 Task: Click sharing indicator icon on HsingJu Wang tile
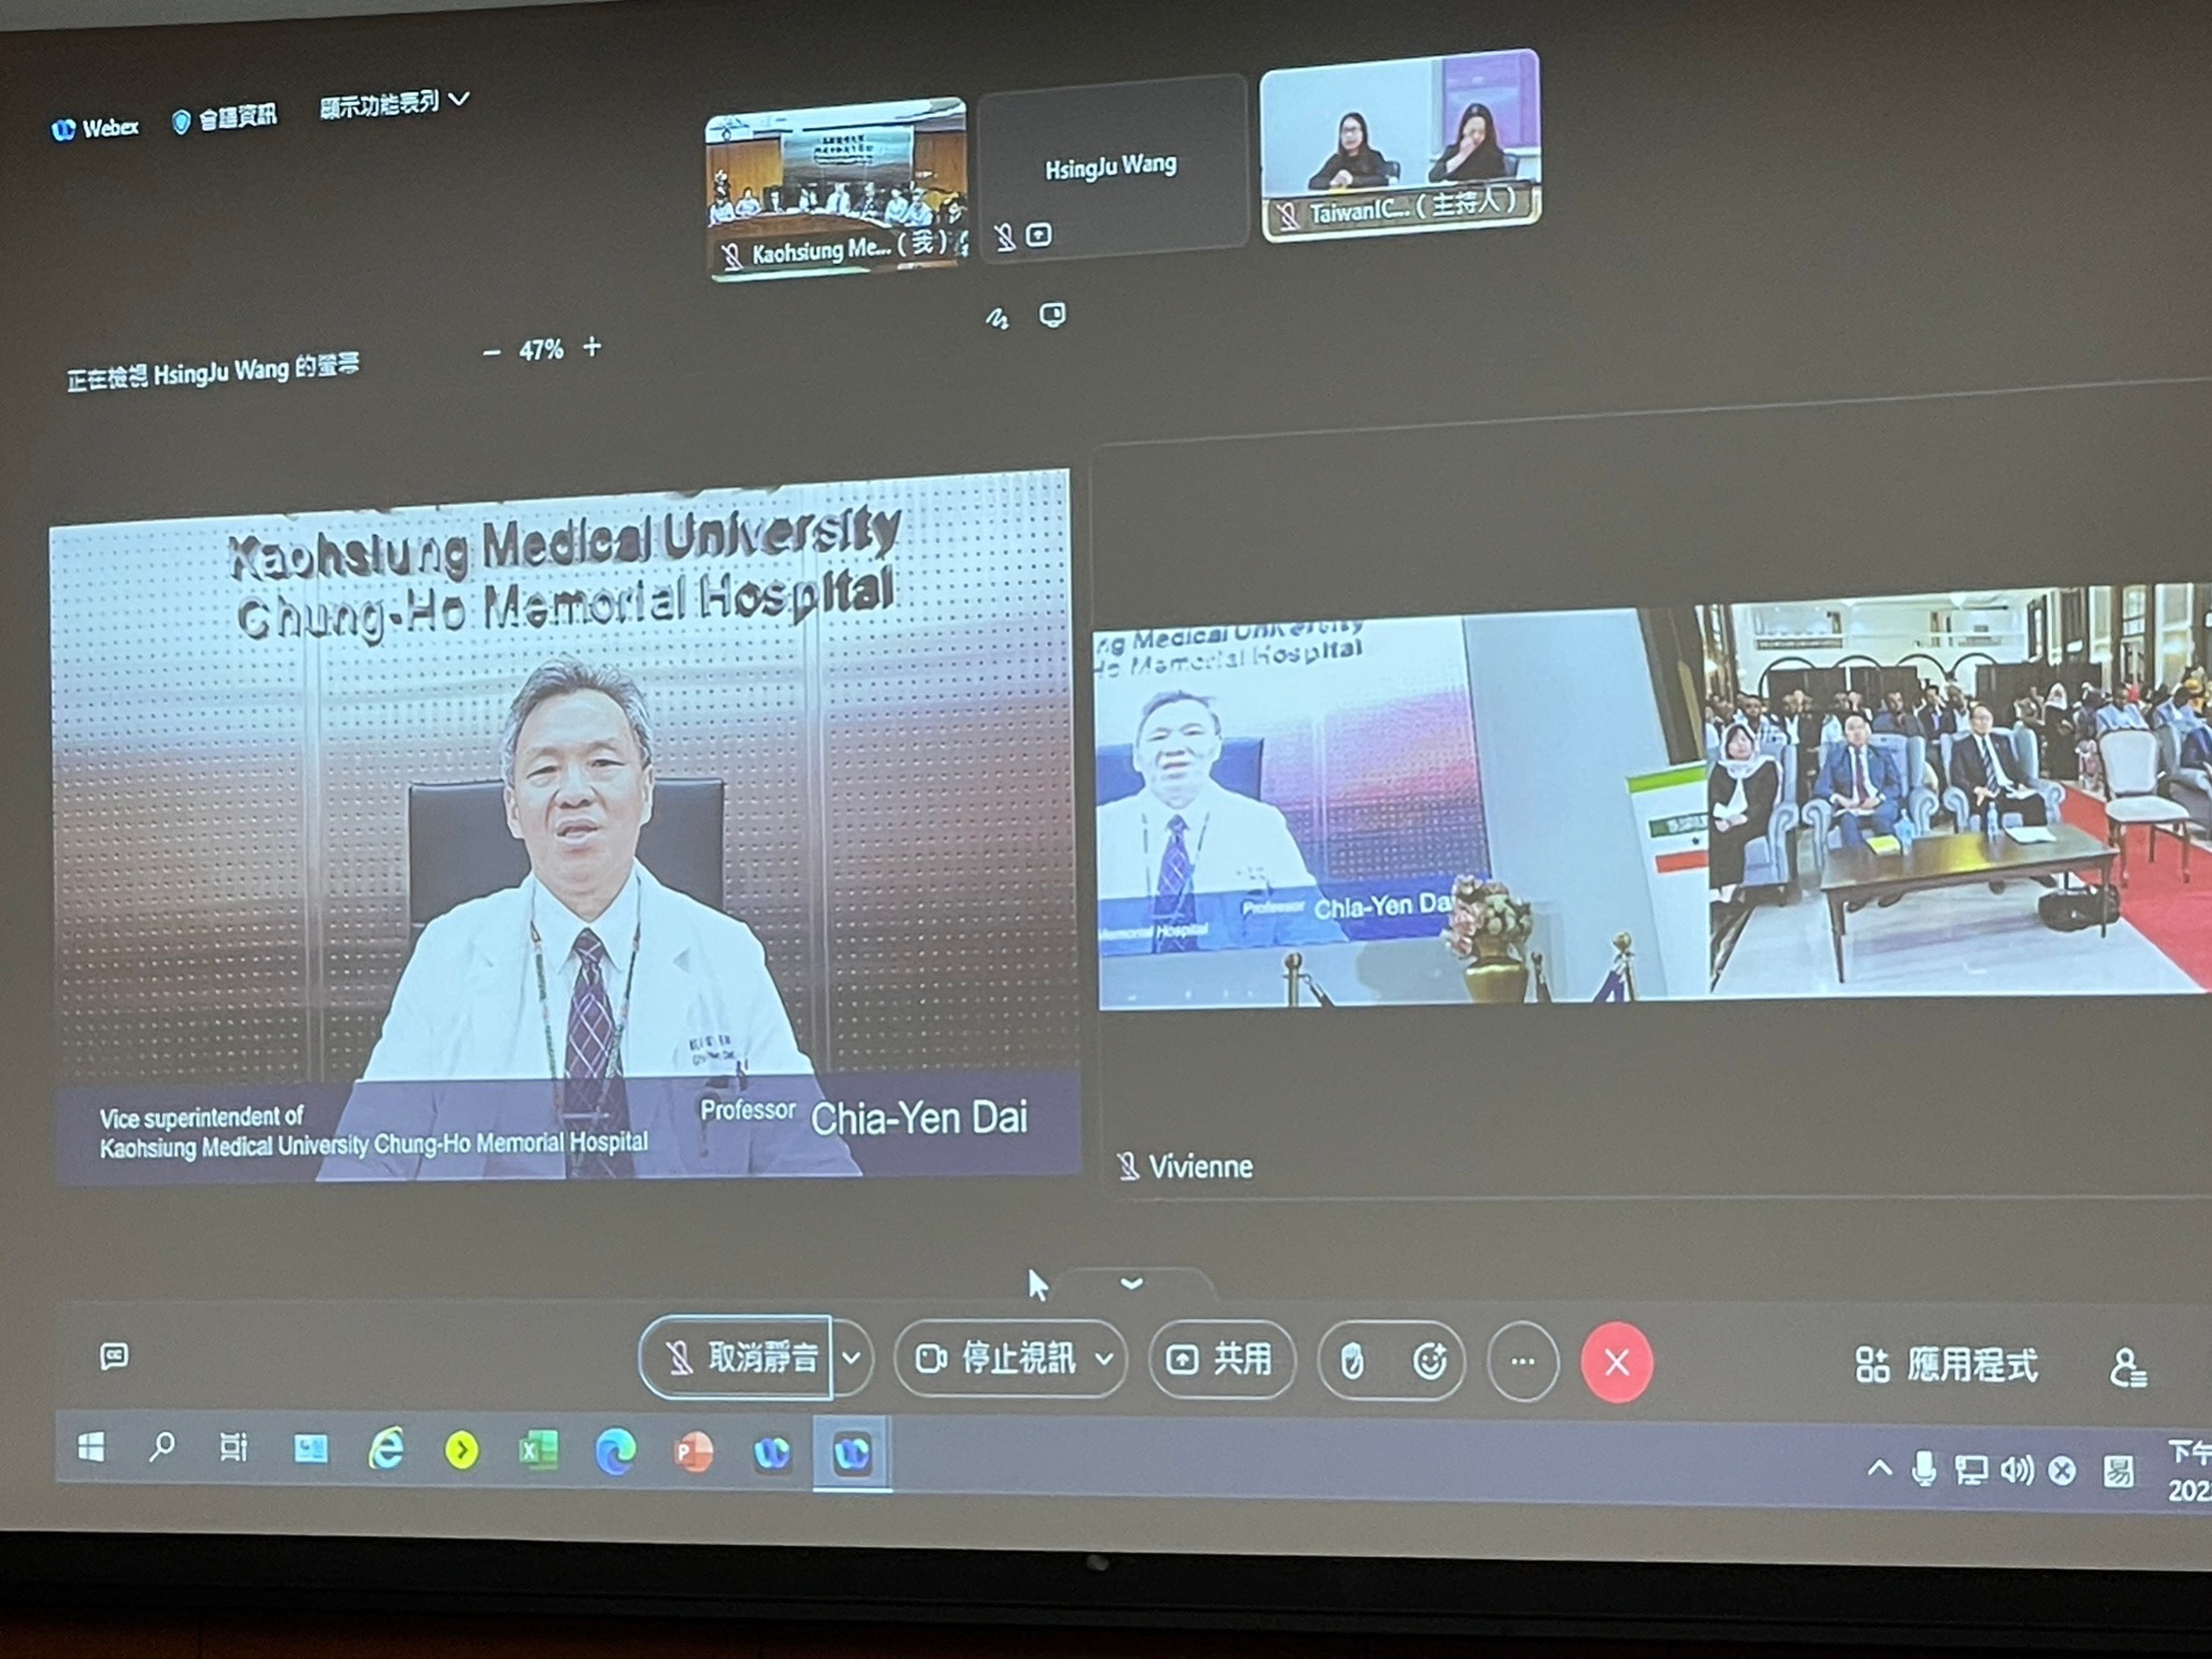click(x=1039, y=235)
